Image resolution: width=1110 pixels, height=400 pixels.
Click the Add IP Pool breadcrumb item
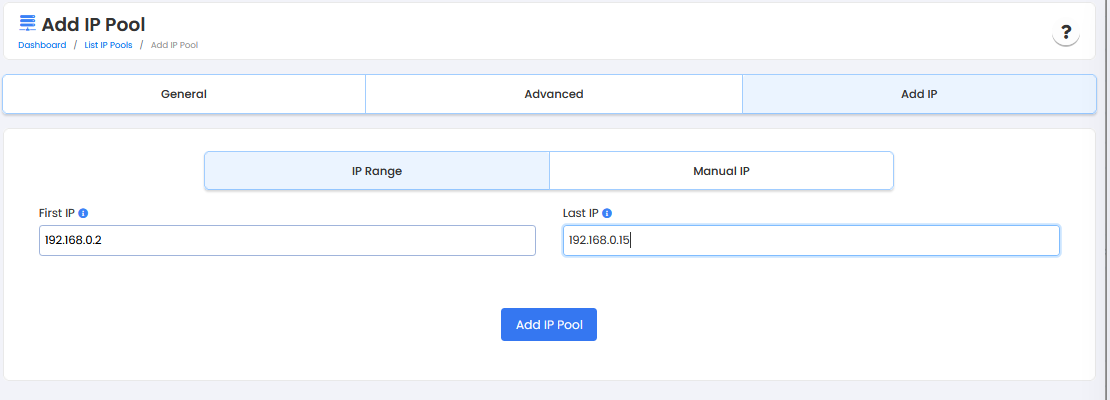click(174, 45)
